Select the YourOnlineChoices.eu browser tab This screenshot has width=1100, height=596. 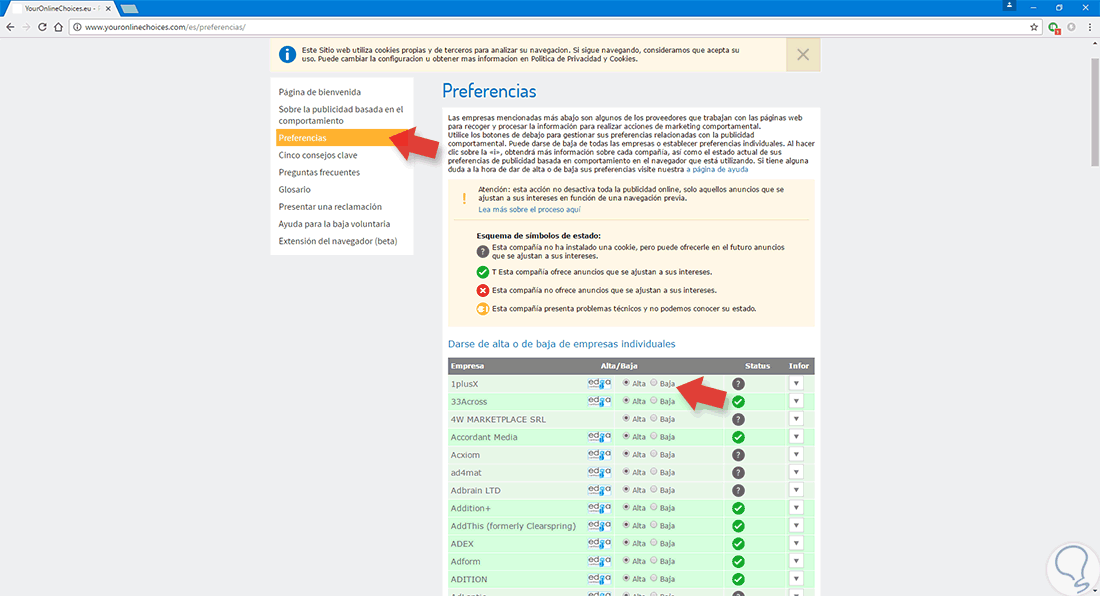click(62, 8)
